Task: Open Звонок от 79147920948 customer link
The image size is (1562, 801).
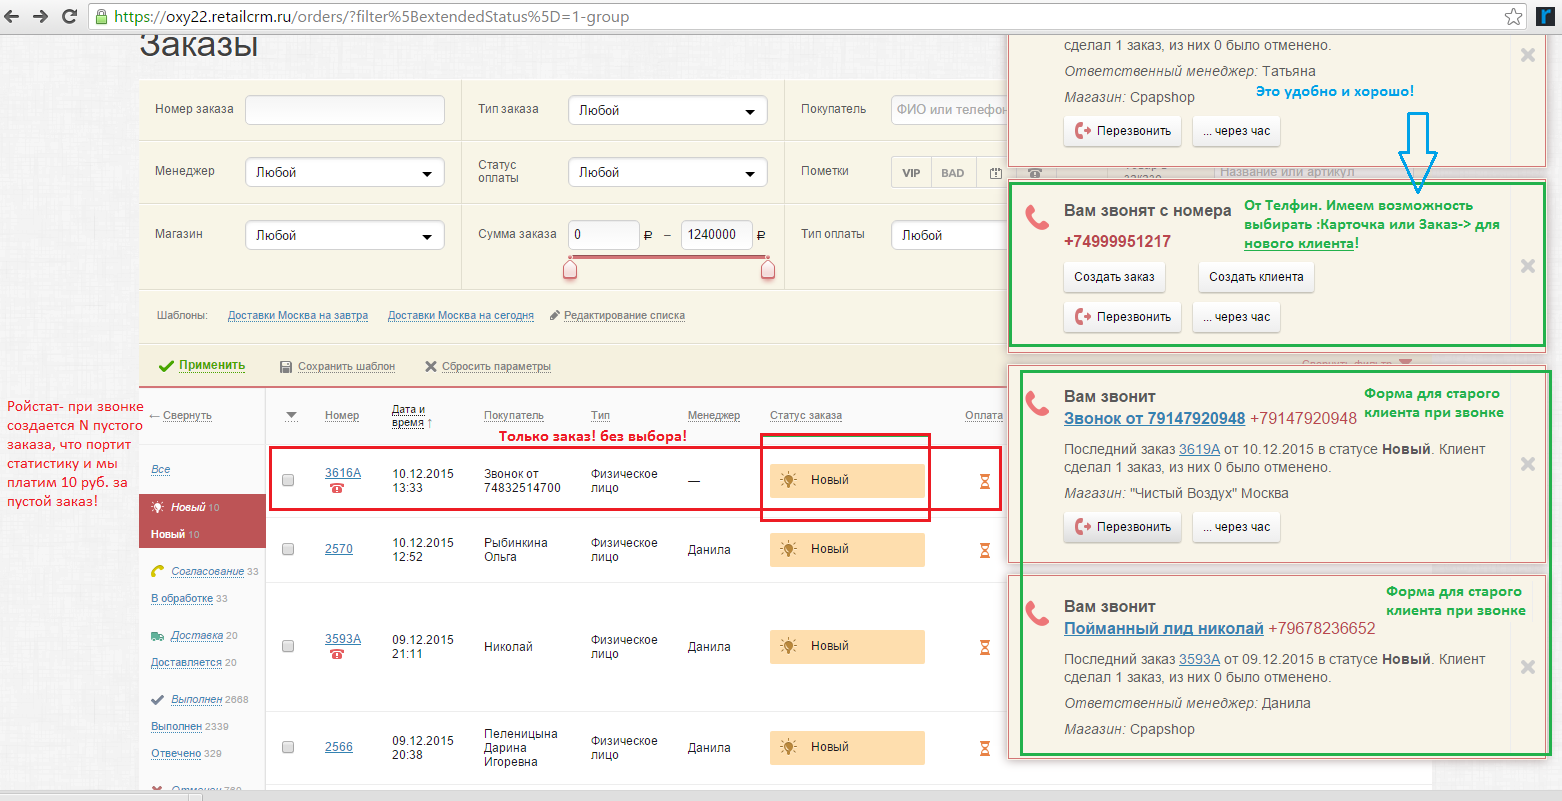Action: click(1154, 418)
